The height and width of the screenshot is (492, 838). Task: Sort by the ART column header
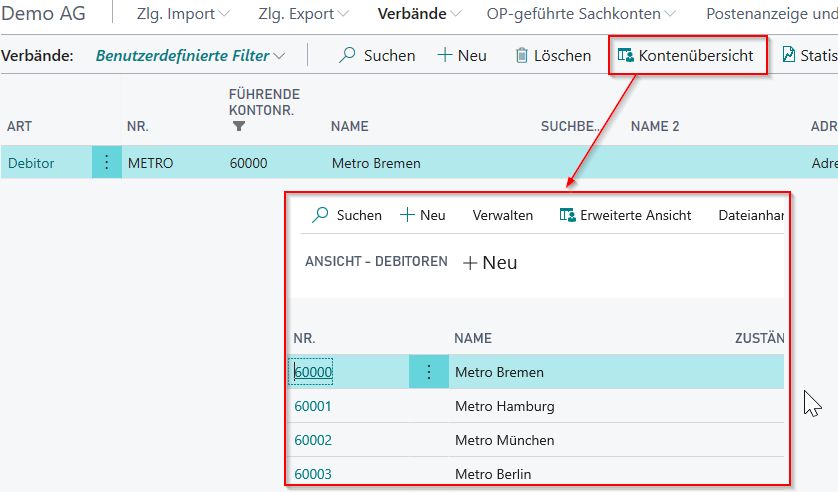tap(19, 127)
